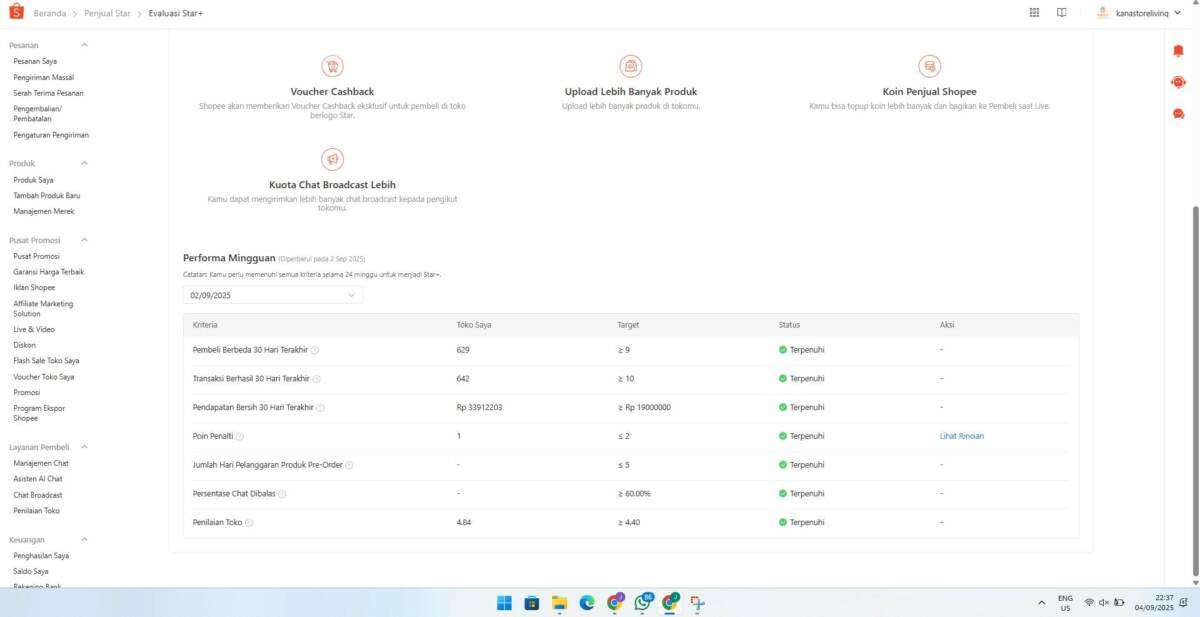This screenshot has height=617, width=1200.
Task: Collapse the Layanan Pembeli sidebar section
Action: click(84, 447)
